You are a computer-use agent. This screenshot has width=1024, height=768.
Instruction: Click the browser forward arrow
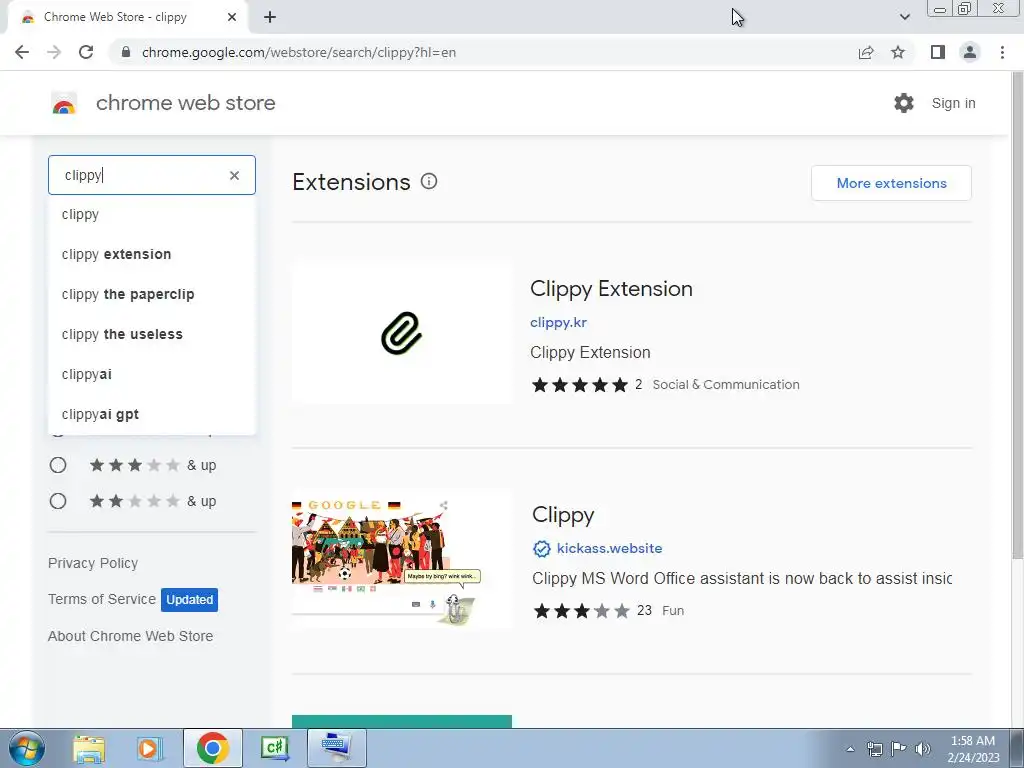(x=54, y=52)
